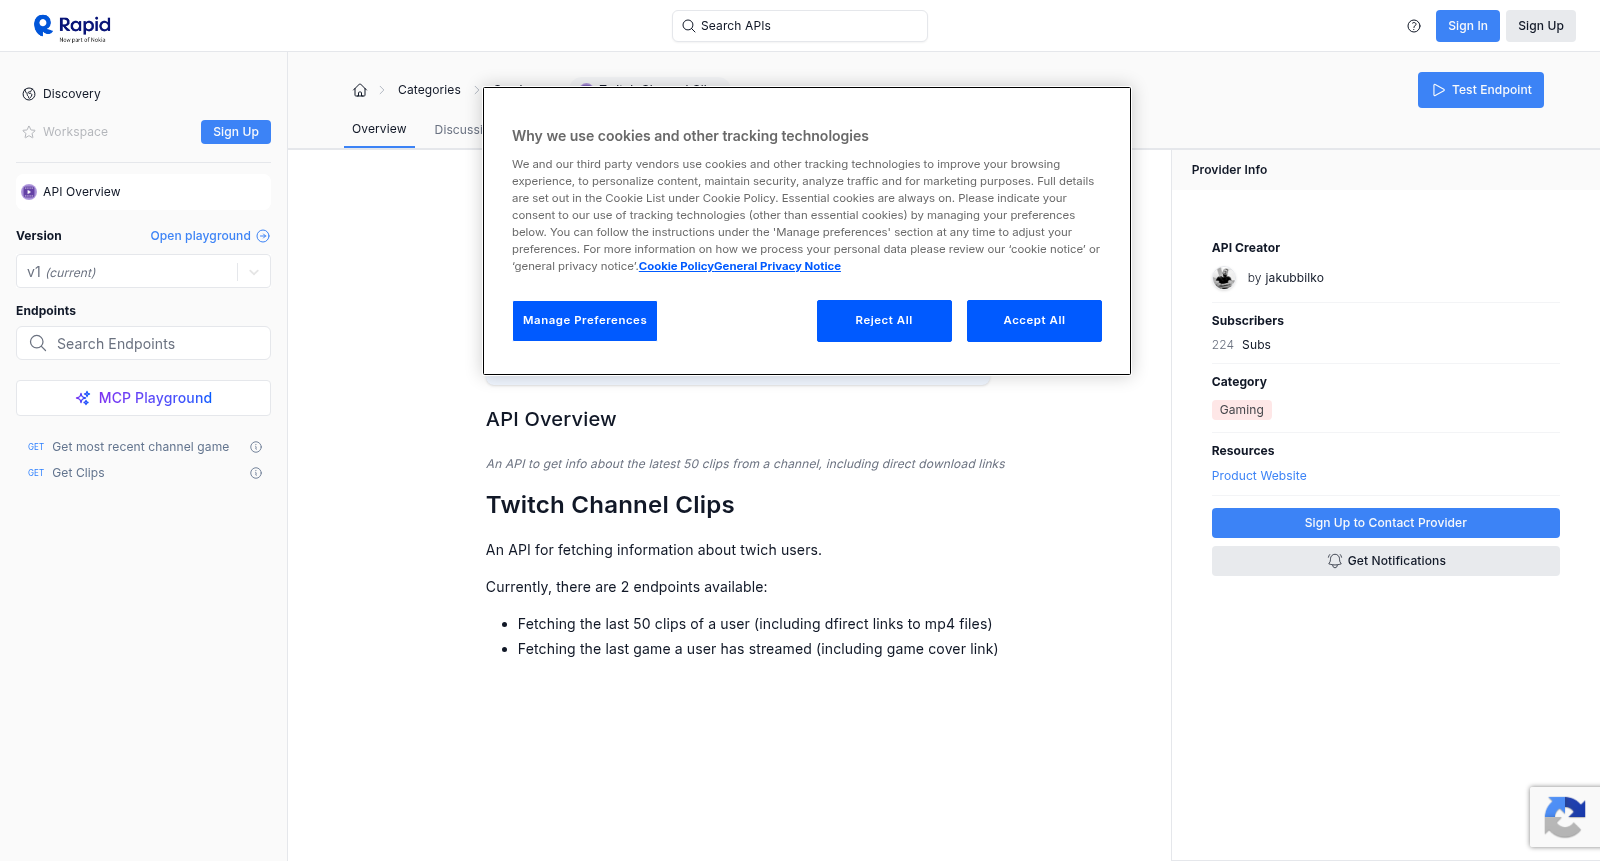
Task: Expand the v1 (current) version dropdown
Action: (x=143, y=271)
